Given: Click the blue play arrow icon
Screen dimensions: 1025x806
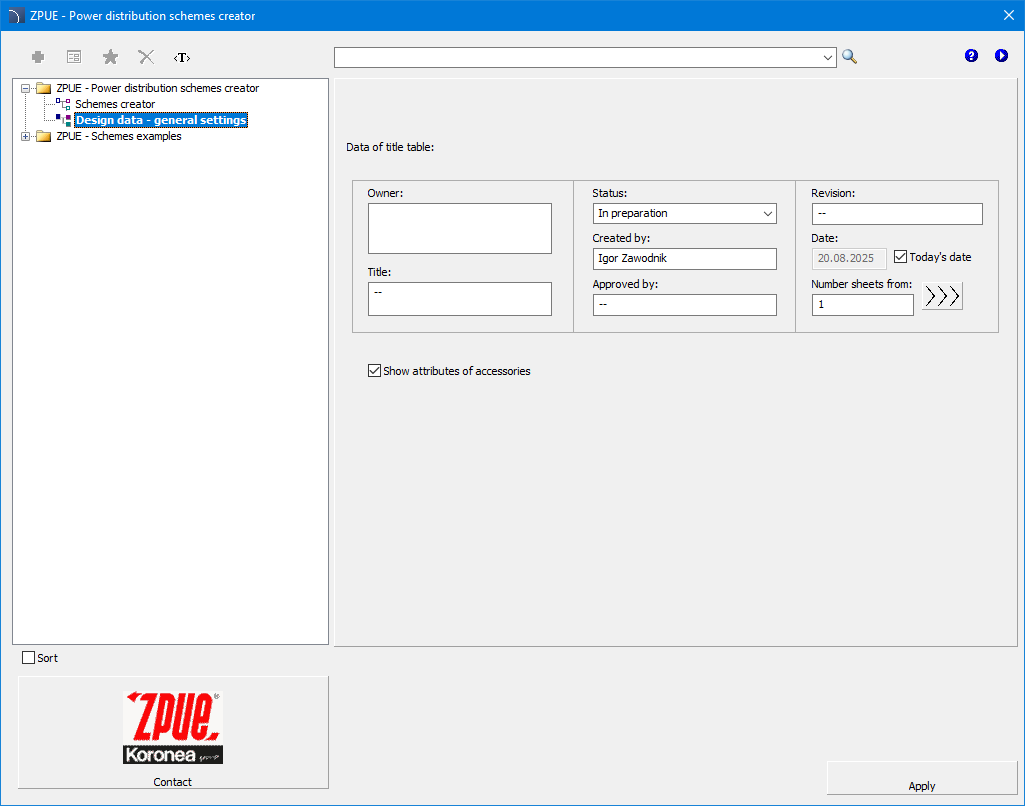Looking at the screenshot, I should click(1001, 56).
